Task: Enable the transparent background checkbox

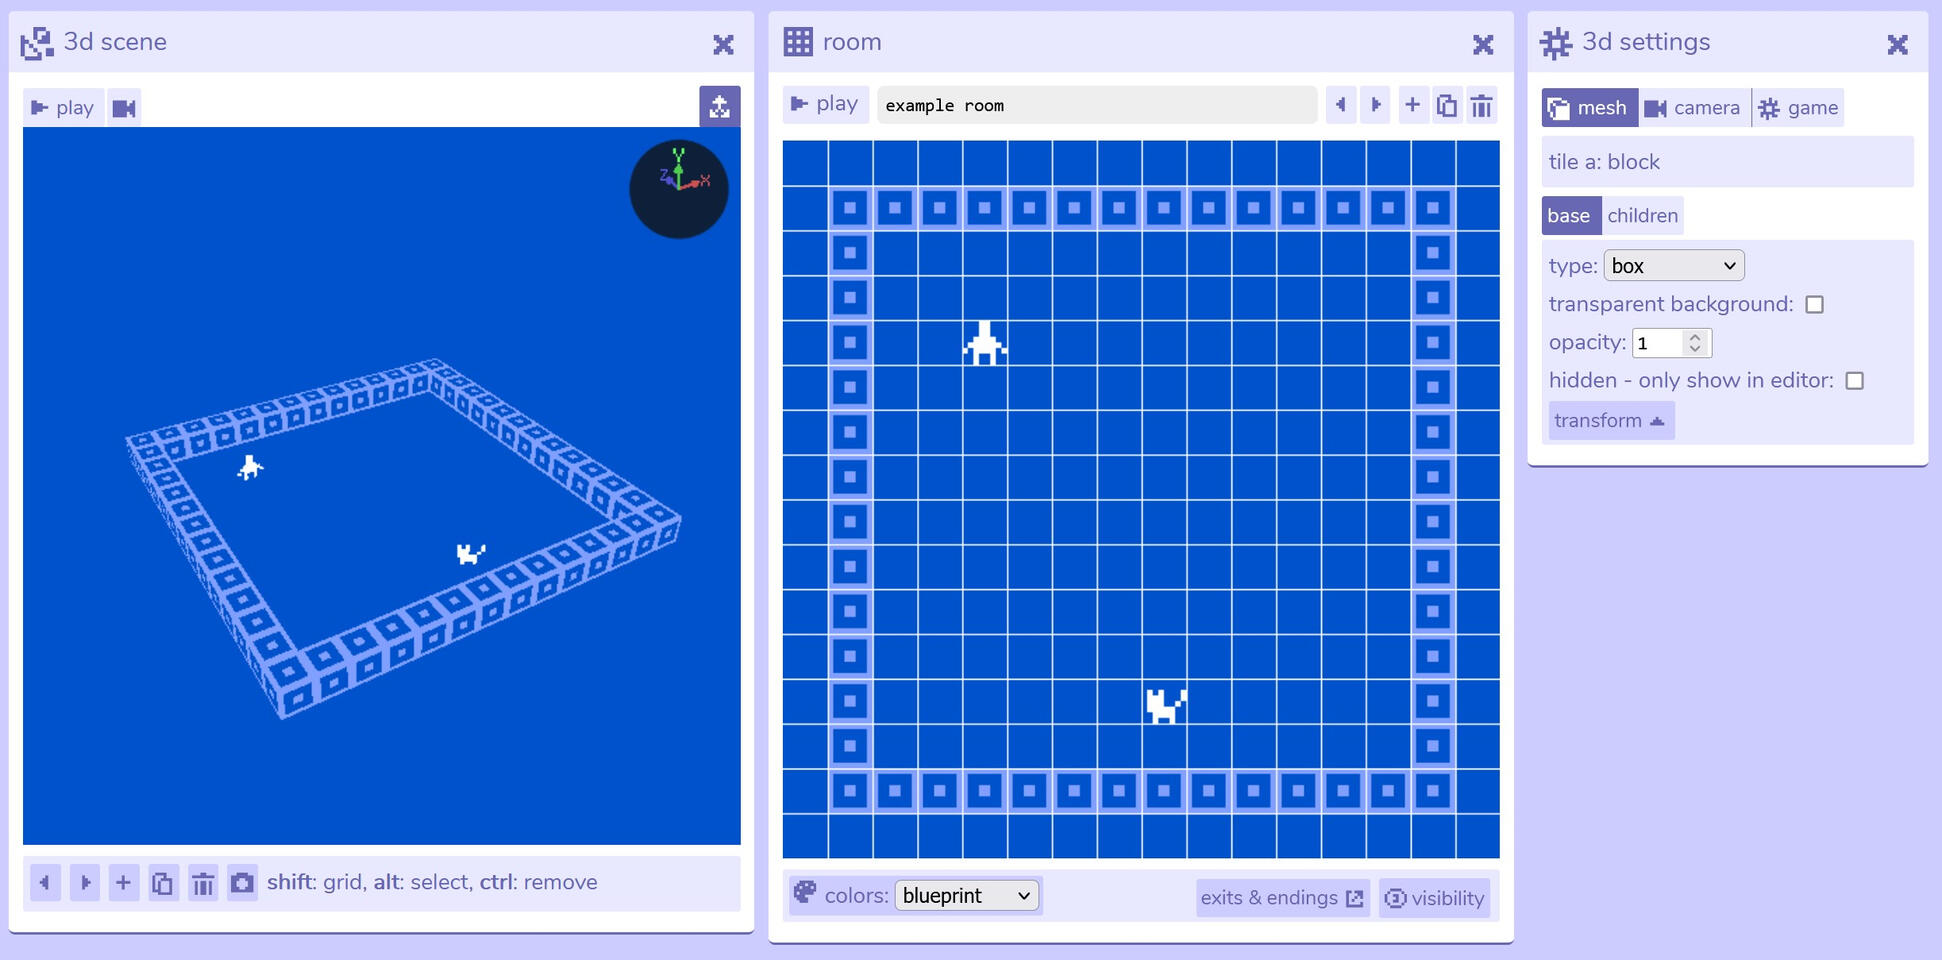Action: tap(1815, 304)
